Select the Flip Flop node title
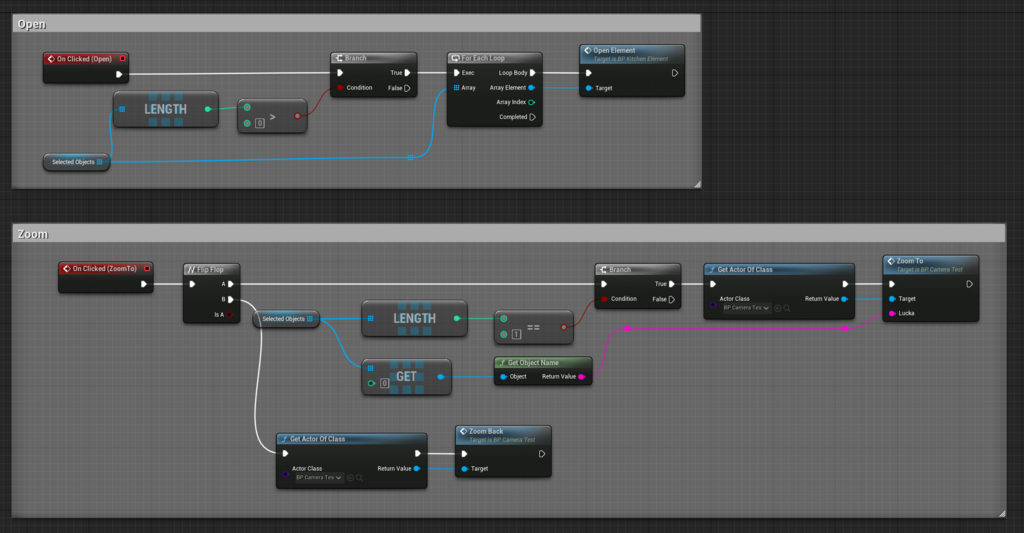Screen dimensions: 1024x533 (x=210, y=269)
